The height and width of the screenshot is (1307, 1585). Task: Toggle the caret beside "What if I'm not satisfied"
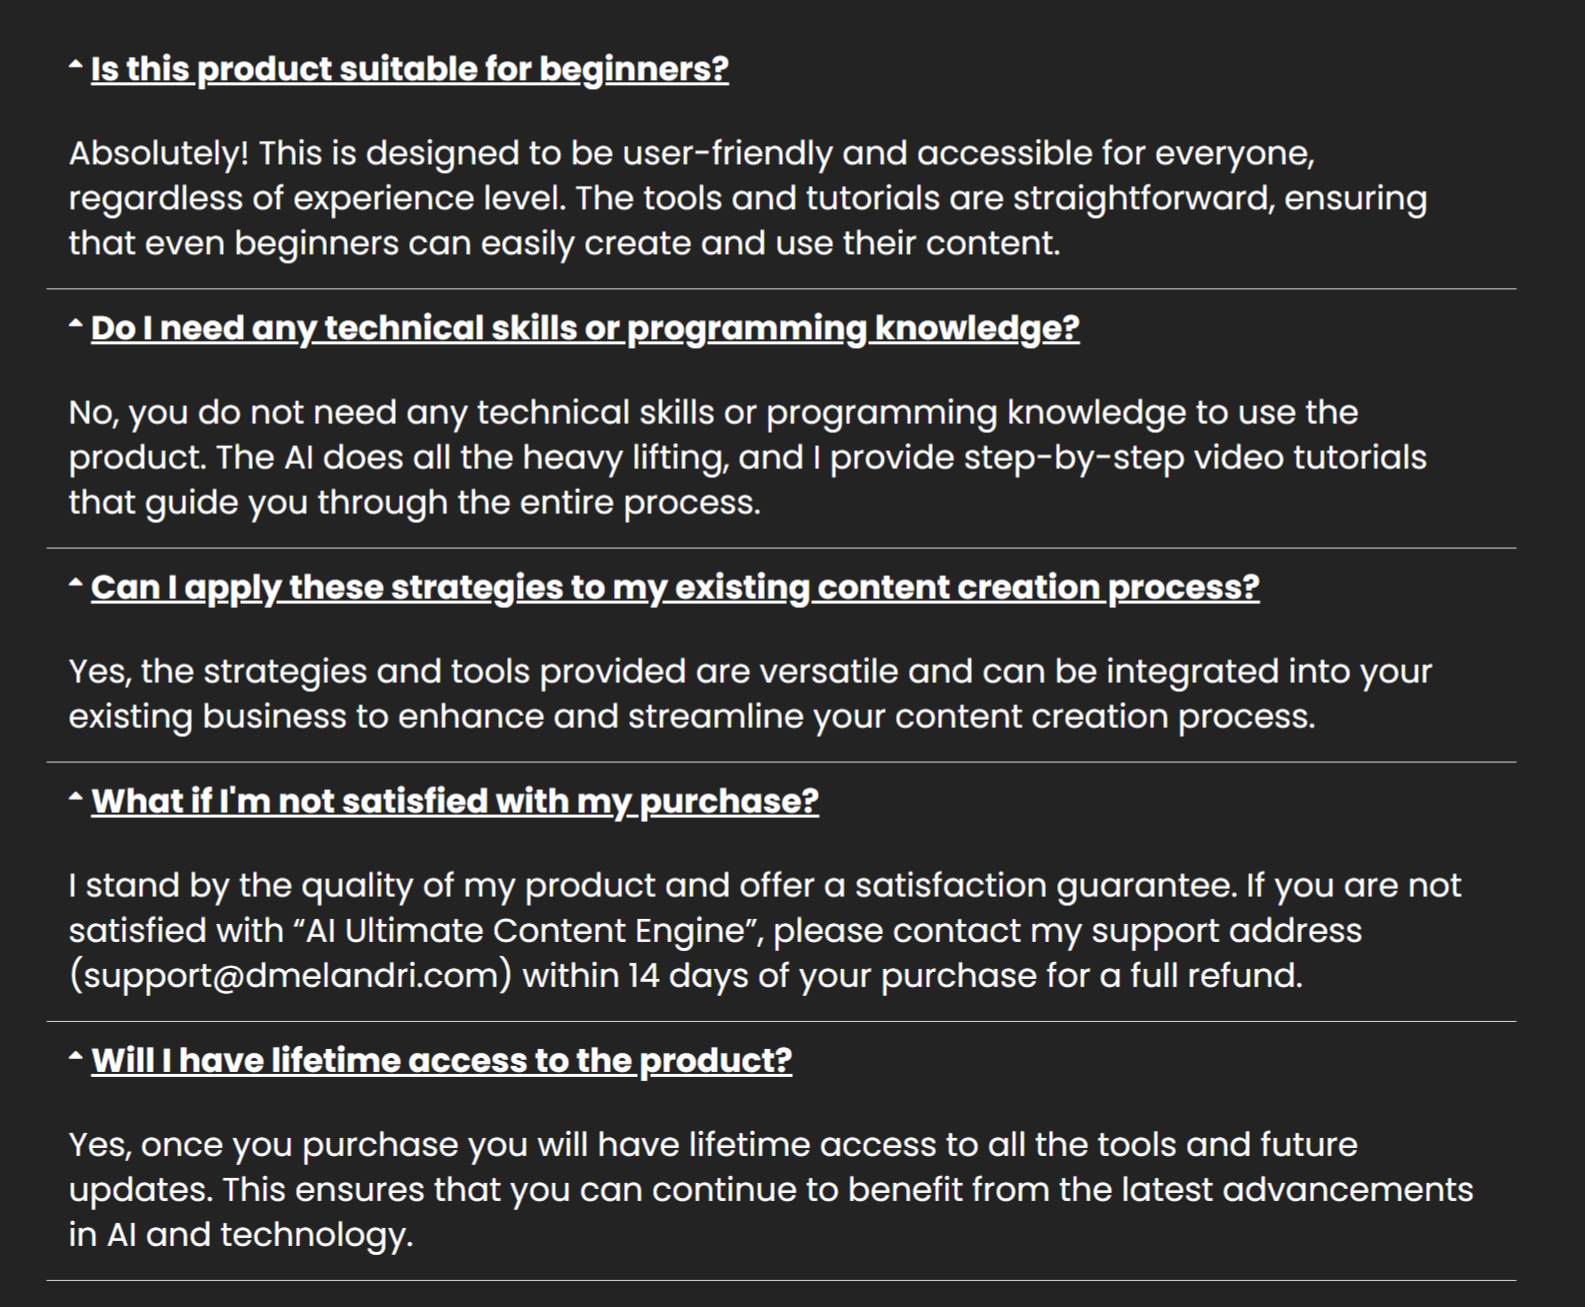[x=76, y=797]
